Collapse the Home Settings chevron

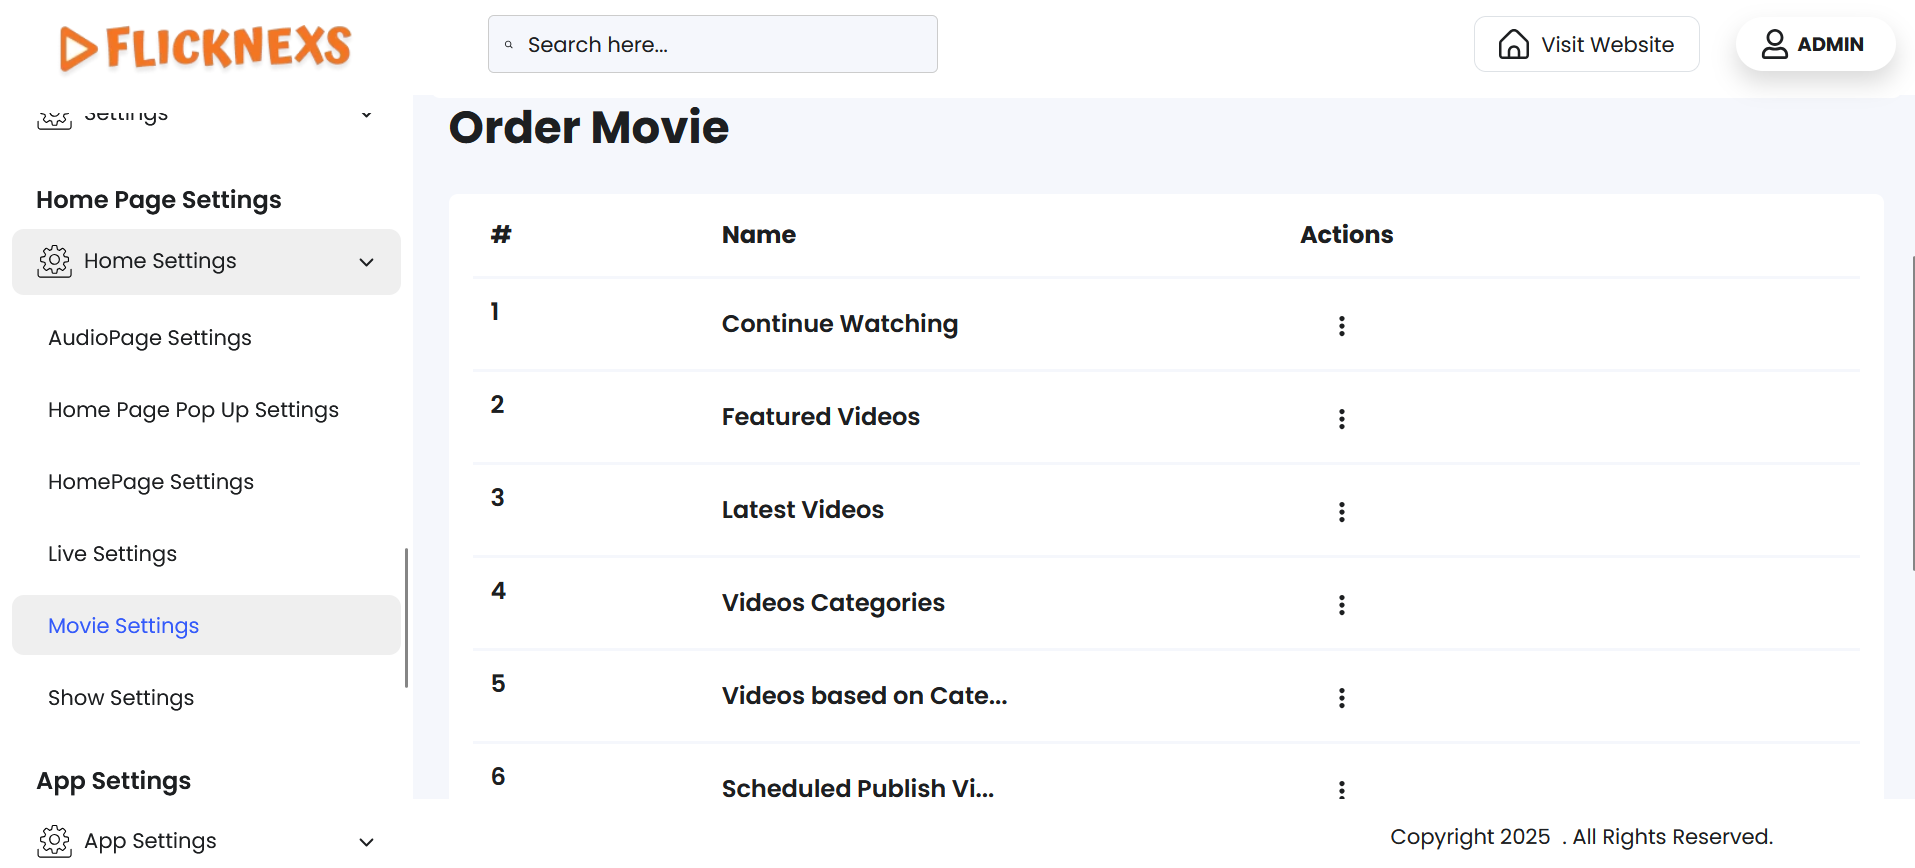click(367, 262)
